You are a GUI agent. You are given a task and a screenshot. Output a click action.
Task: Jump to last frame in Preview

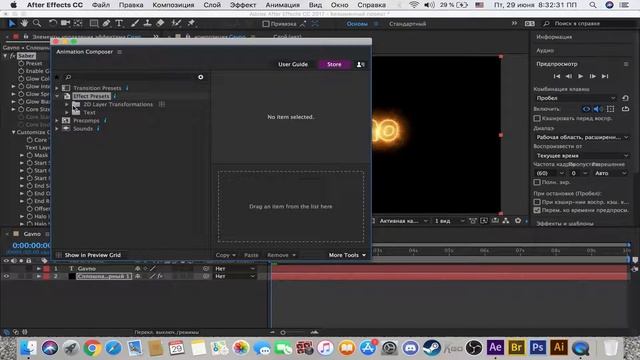pyautogui.click(x=605, y=76)
